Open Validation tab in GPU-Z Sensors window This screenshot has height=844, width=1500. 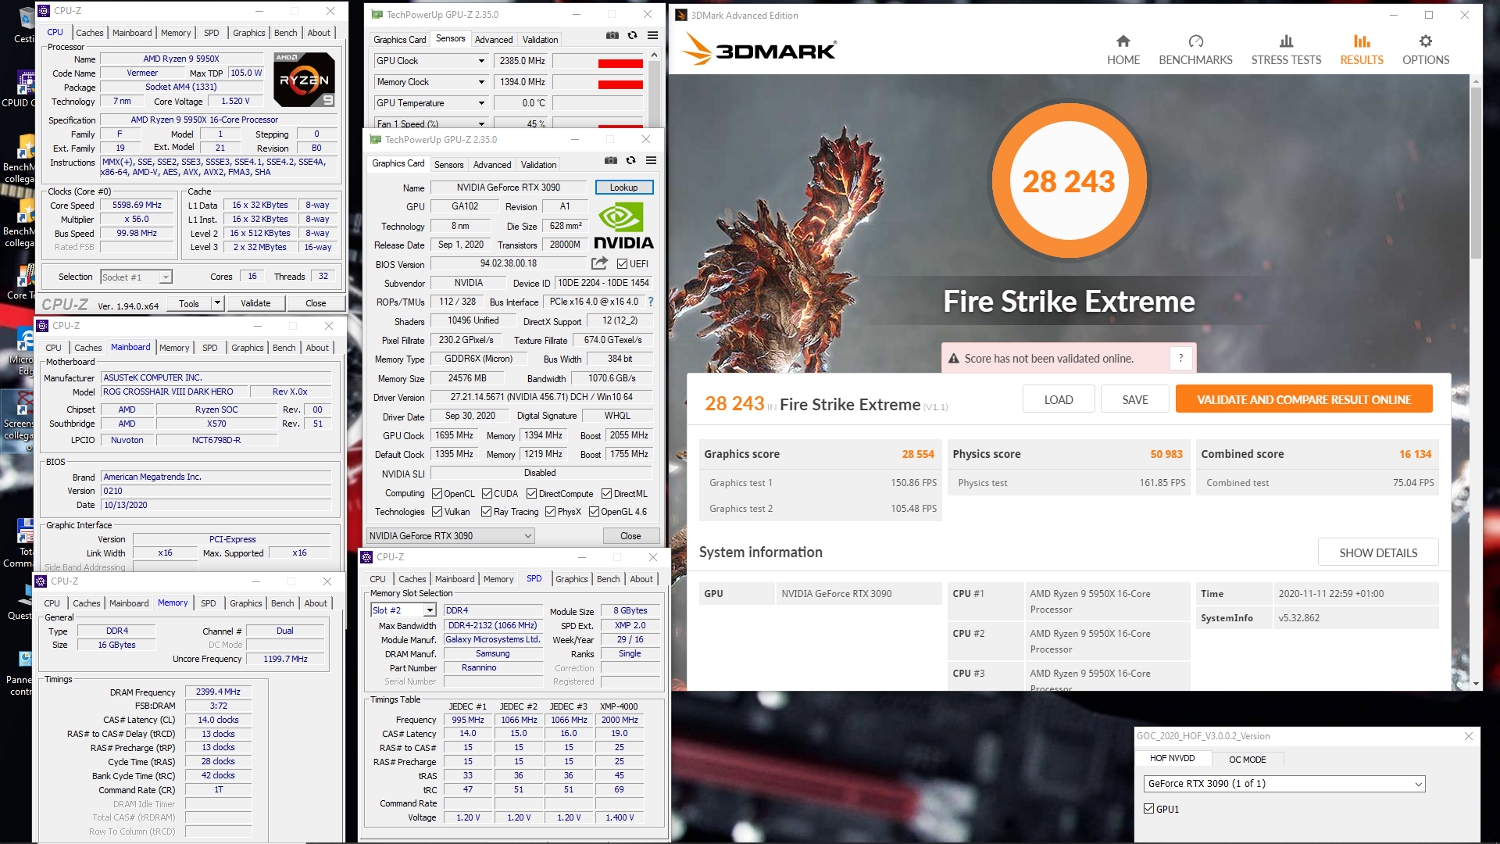click(x=540, y=40)
